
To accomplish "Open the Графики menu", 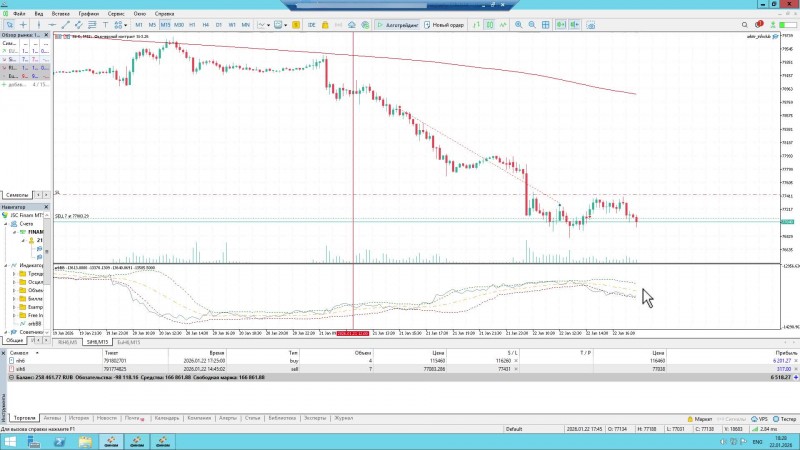I will [x=89, y=14].
